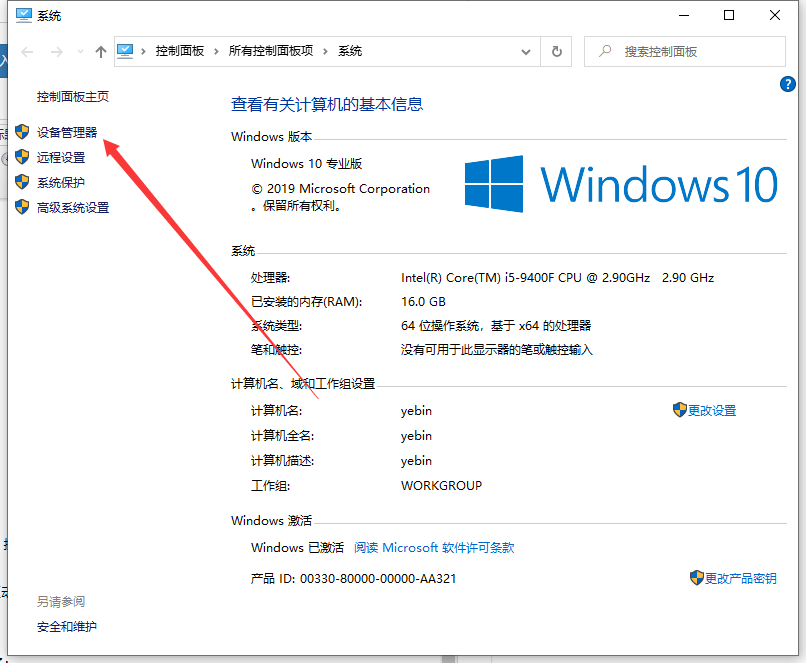Click the shield icon next to 更改产品密钥
Image resolution: width=806 pixels, height=663 pixels.
click(x=697, y=578)
